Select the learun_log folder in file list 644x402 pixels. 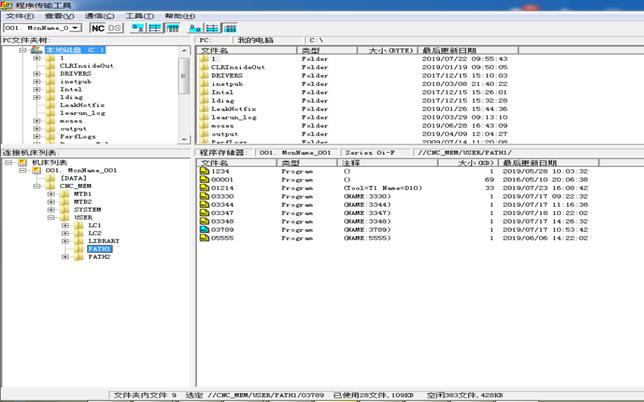click(x=234, y=117)
